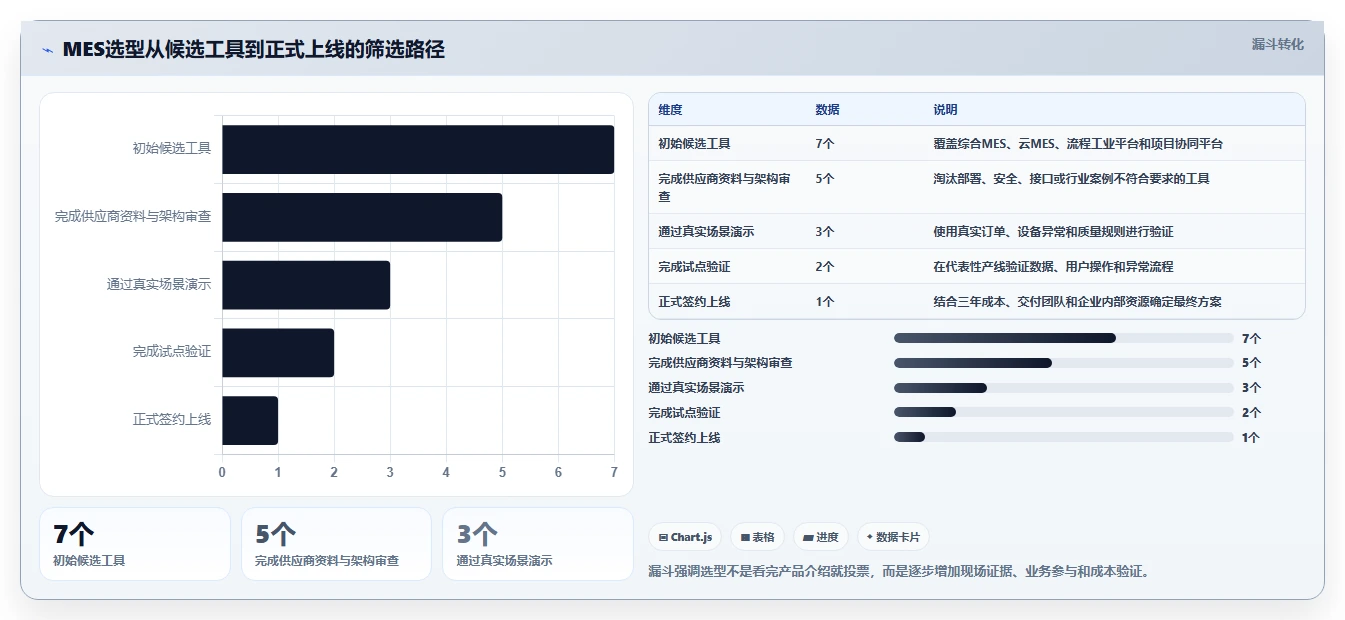Click the 正式签约上线 chart bar
Viewport: 1345px width, 620px height.
(x=250, y=421)
